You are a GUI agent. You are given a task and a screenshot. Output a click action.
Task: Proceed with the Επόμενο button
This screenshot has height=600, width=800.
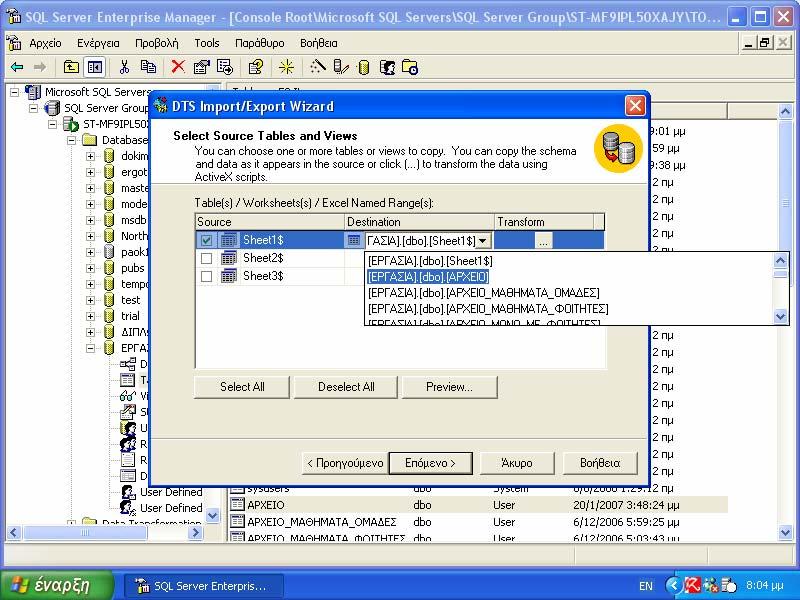point(430,463)
